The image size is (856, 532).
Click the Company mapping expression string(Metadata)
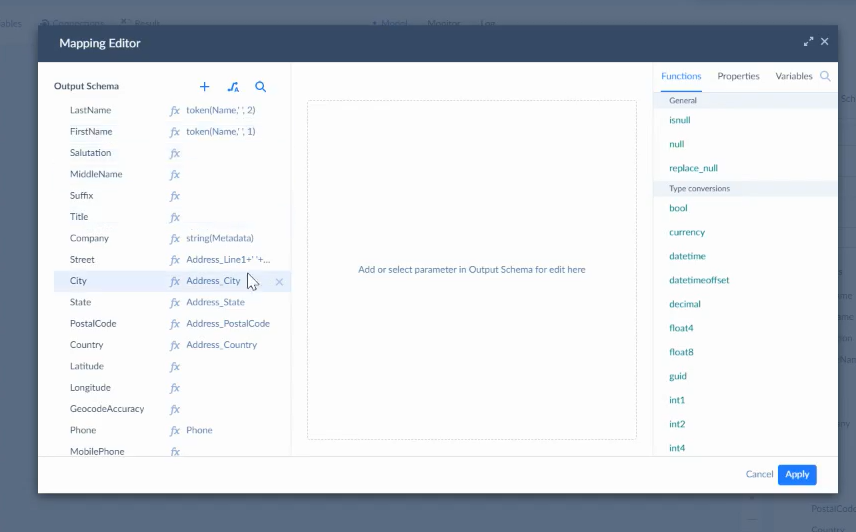(220, 239)
